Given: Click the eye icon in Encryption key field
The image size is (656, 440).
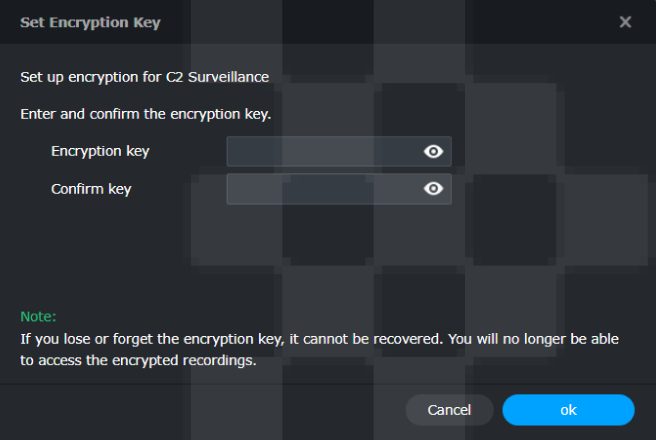Looking at the screenshot, I should [433, 151].
